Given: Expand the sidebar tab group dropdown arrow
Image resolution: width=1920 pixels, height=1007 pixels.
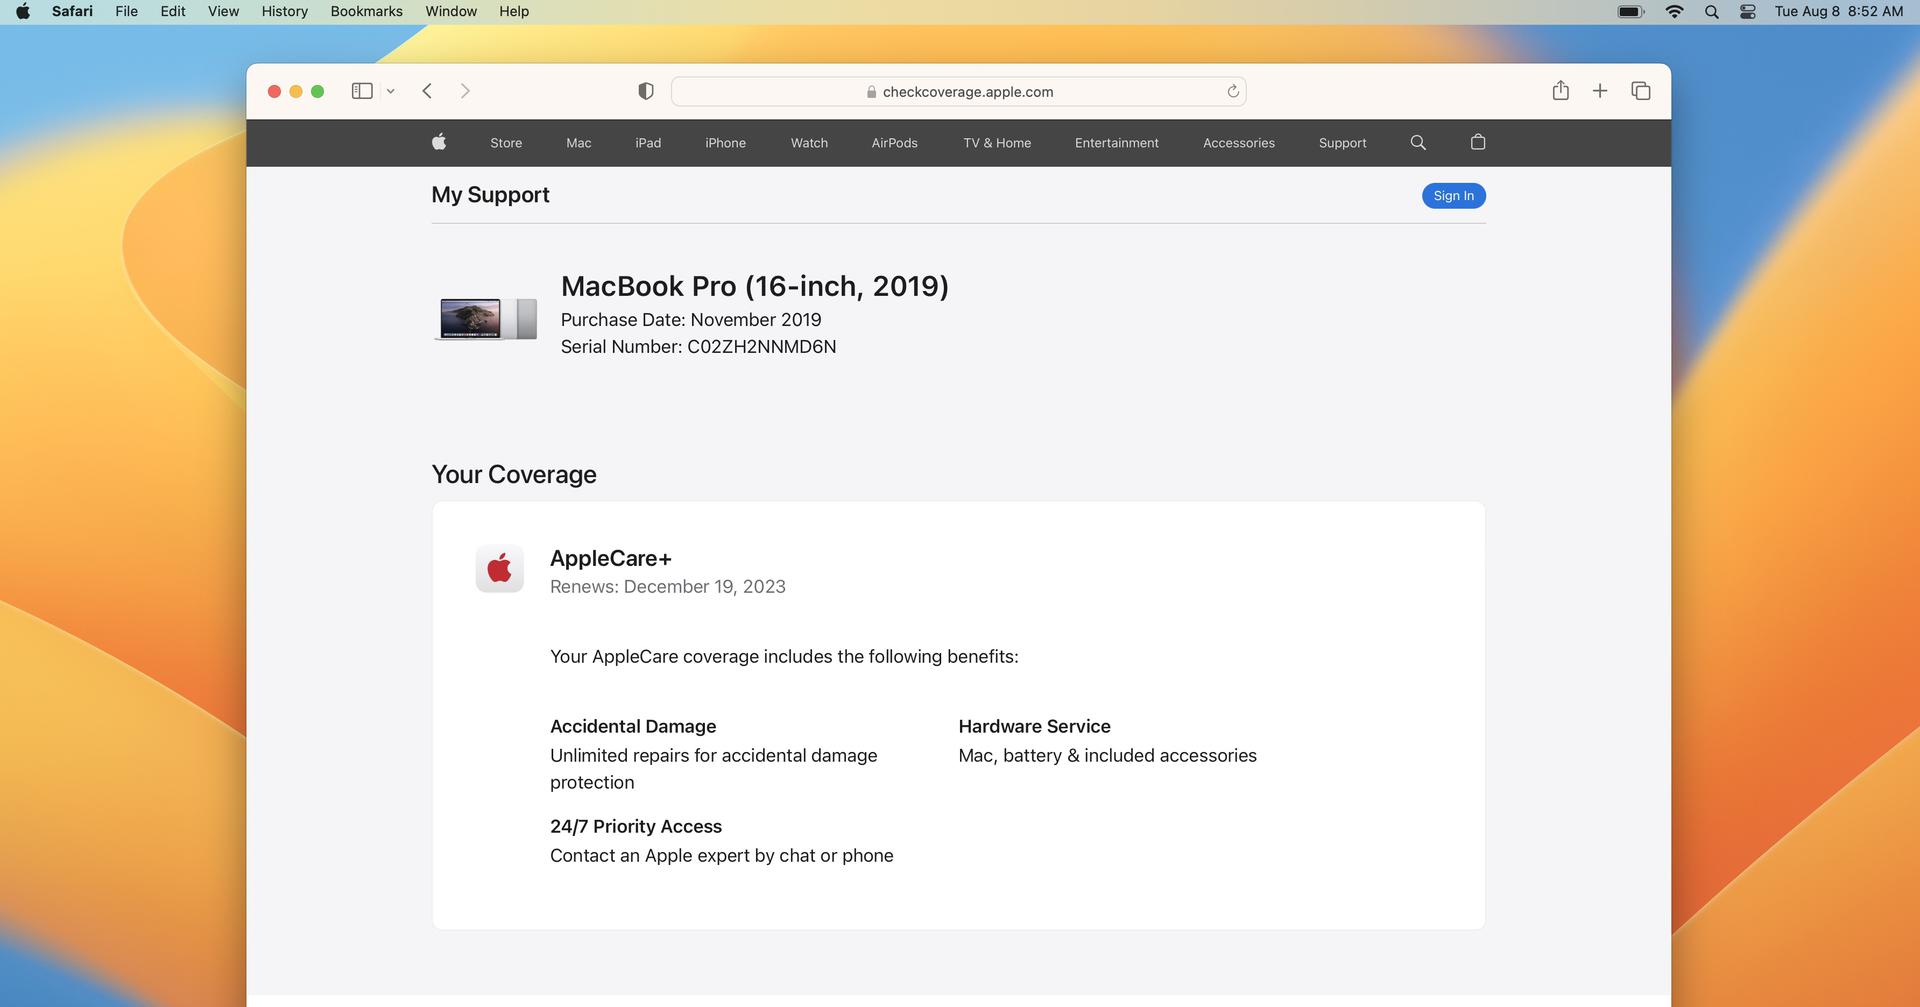Looking at the screenshot, I should point(391,91).
